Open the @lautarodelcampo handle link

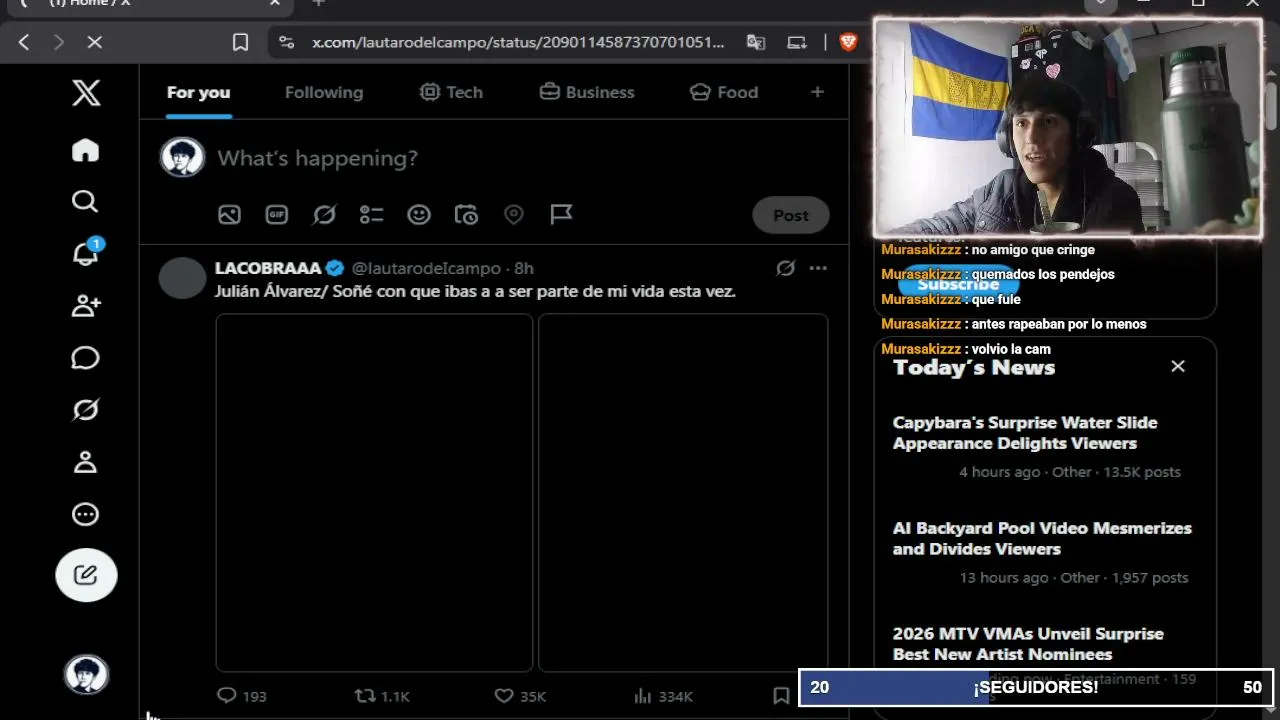click(x=426, y=268)
